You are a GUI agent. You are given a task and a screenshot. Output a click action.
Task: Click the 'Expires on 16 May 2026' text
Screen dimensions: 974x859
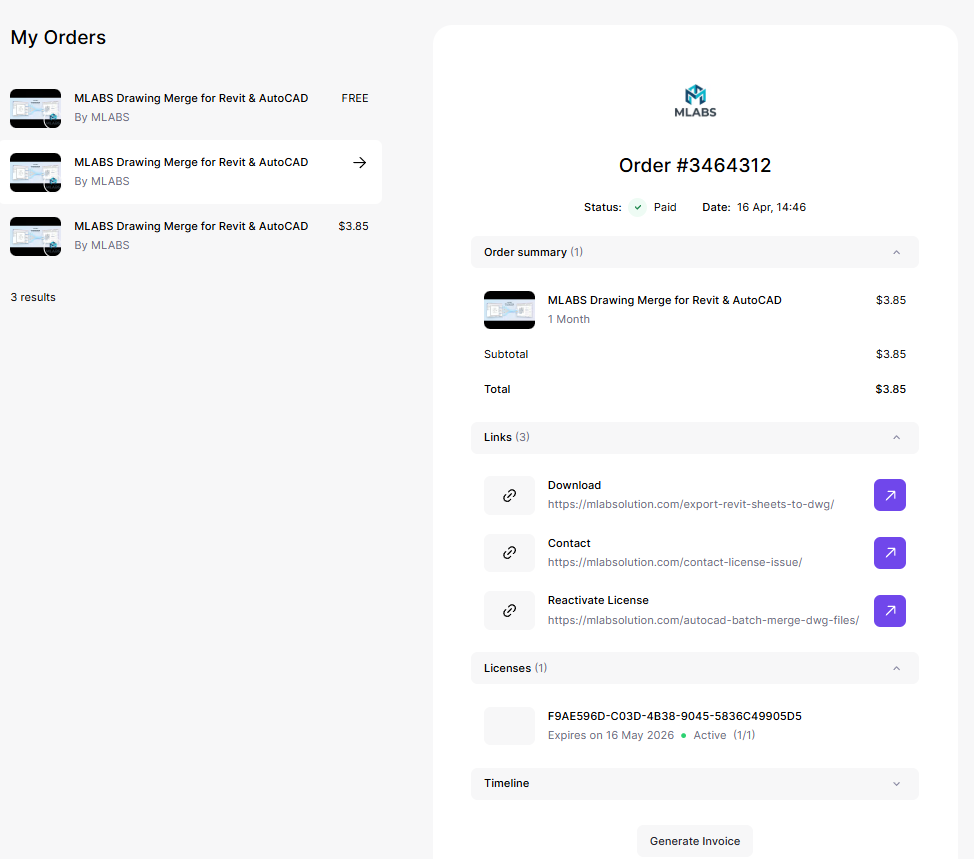coord(611,735)
